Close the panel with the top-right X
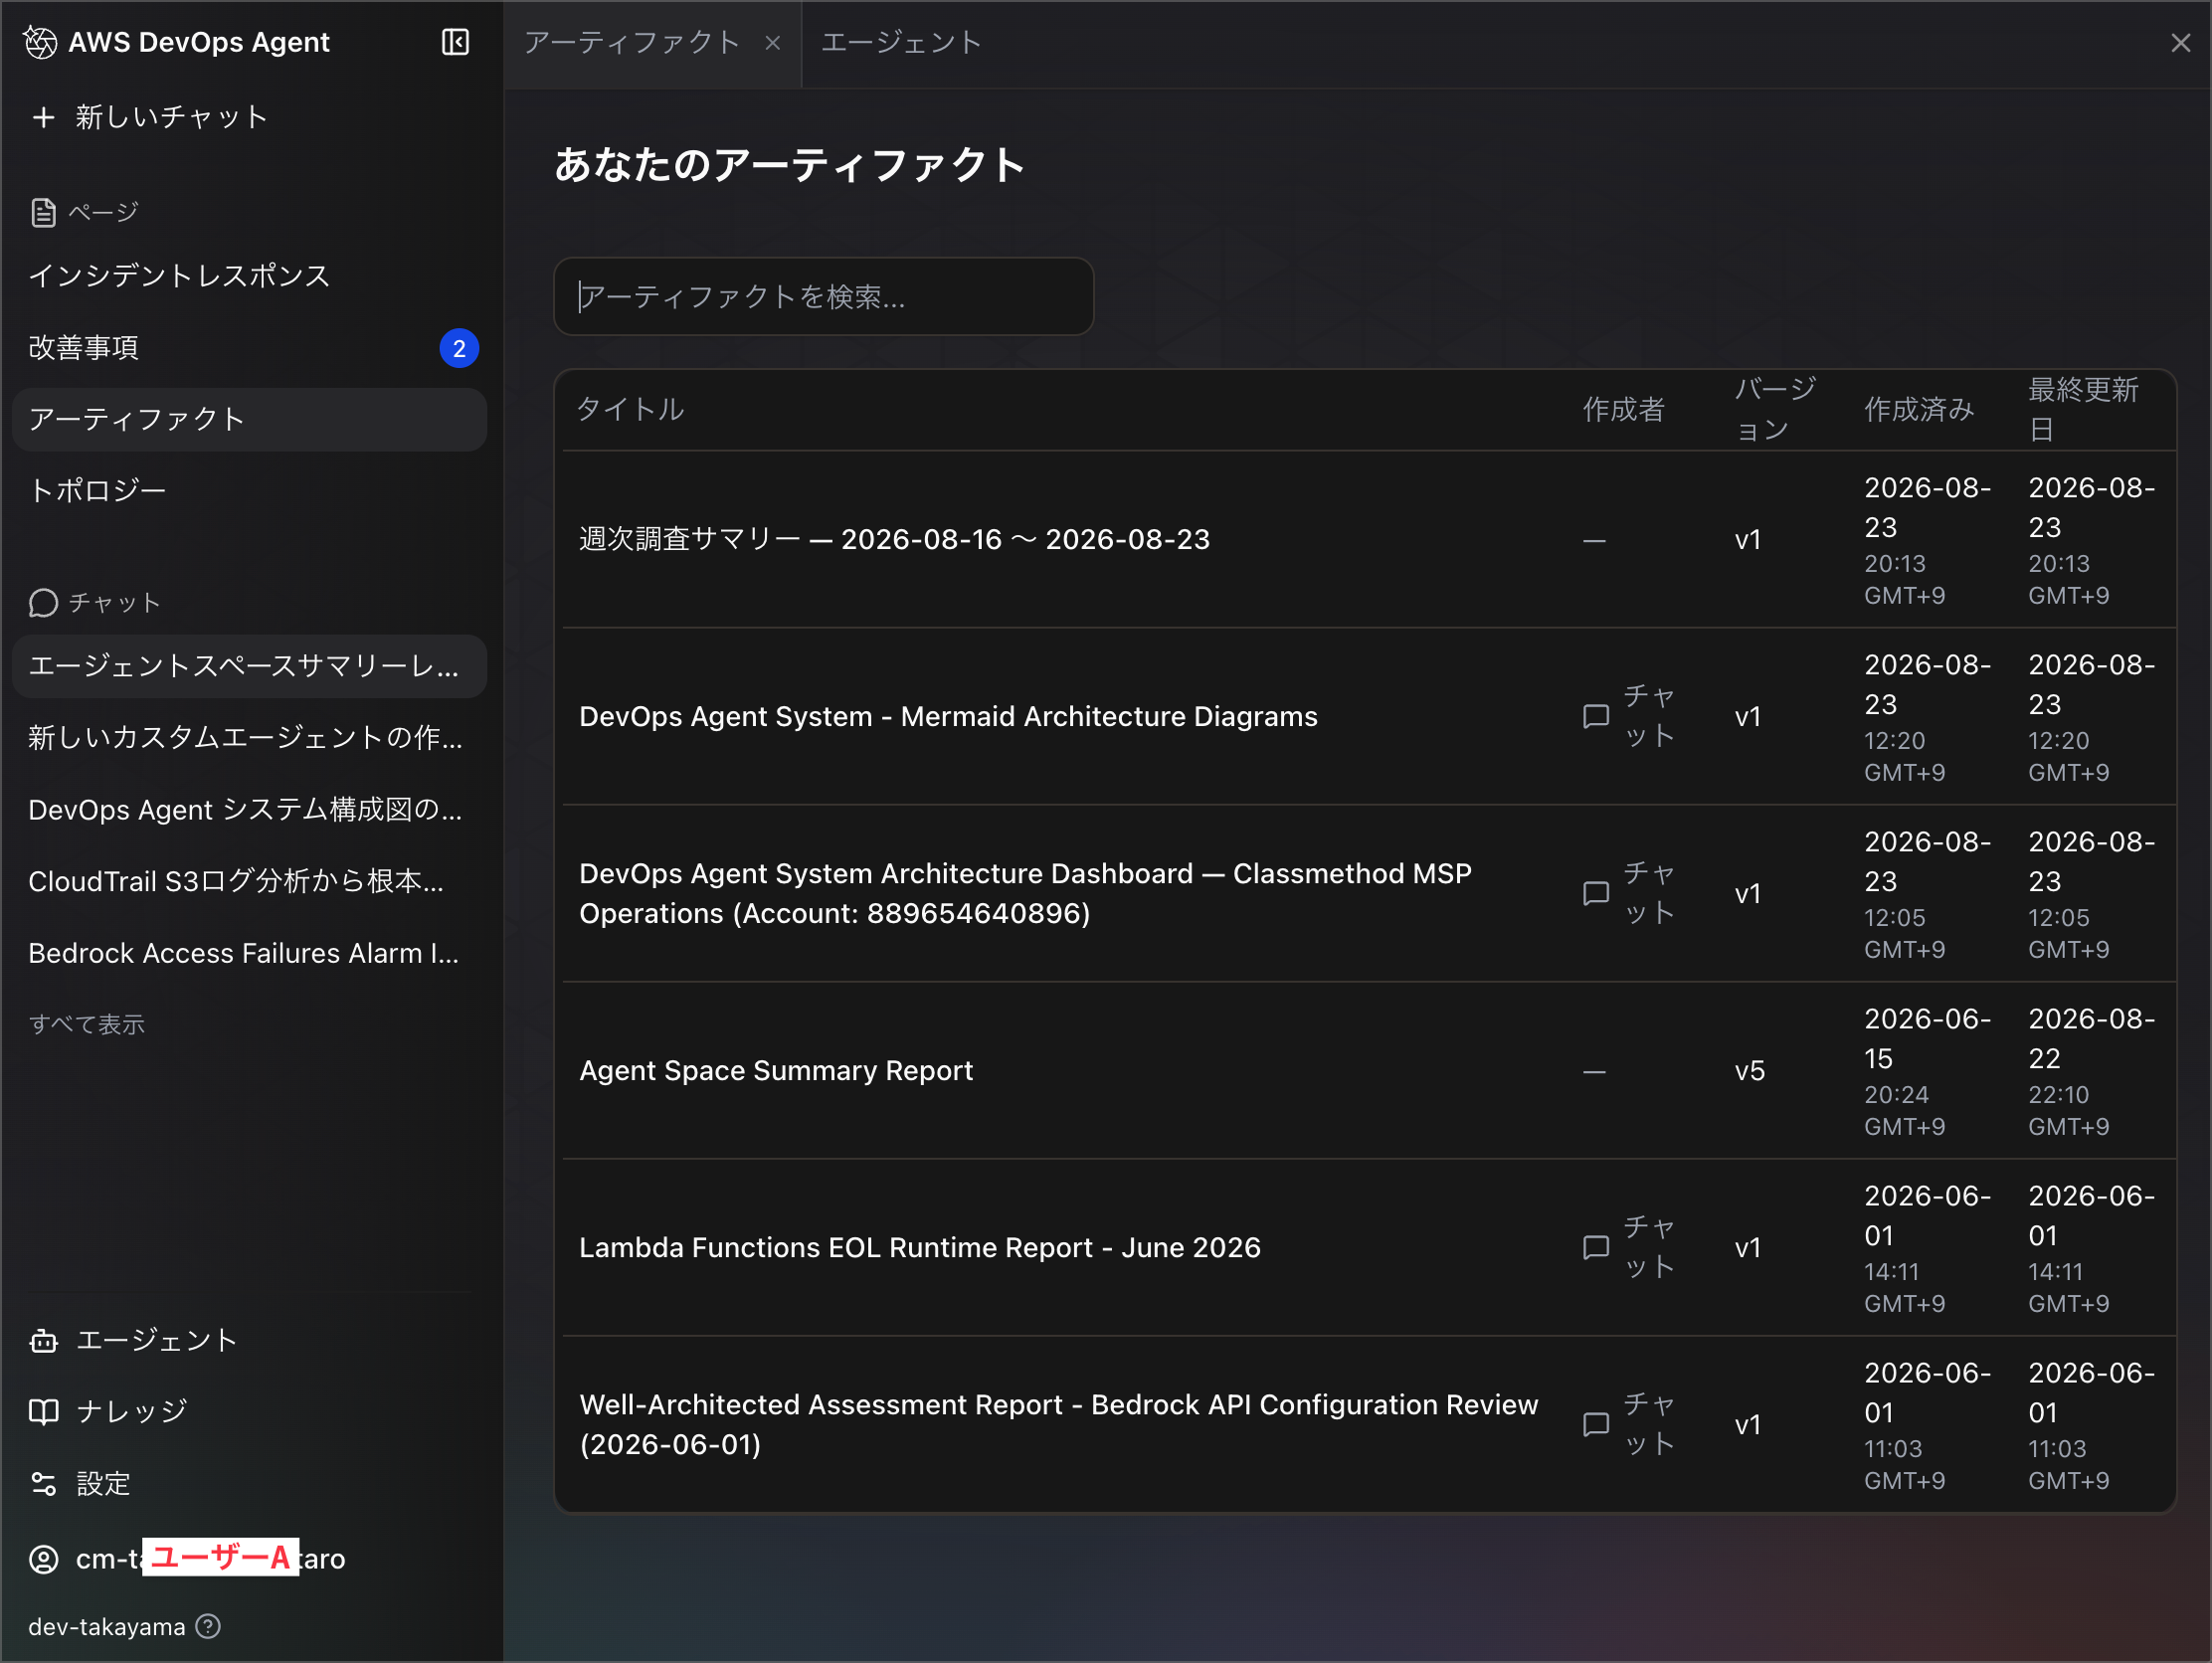 (x=2180, y=43)
